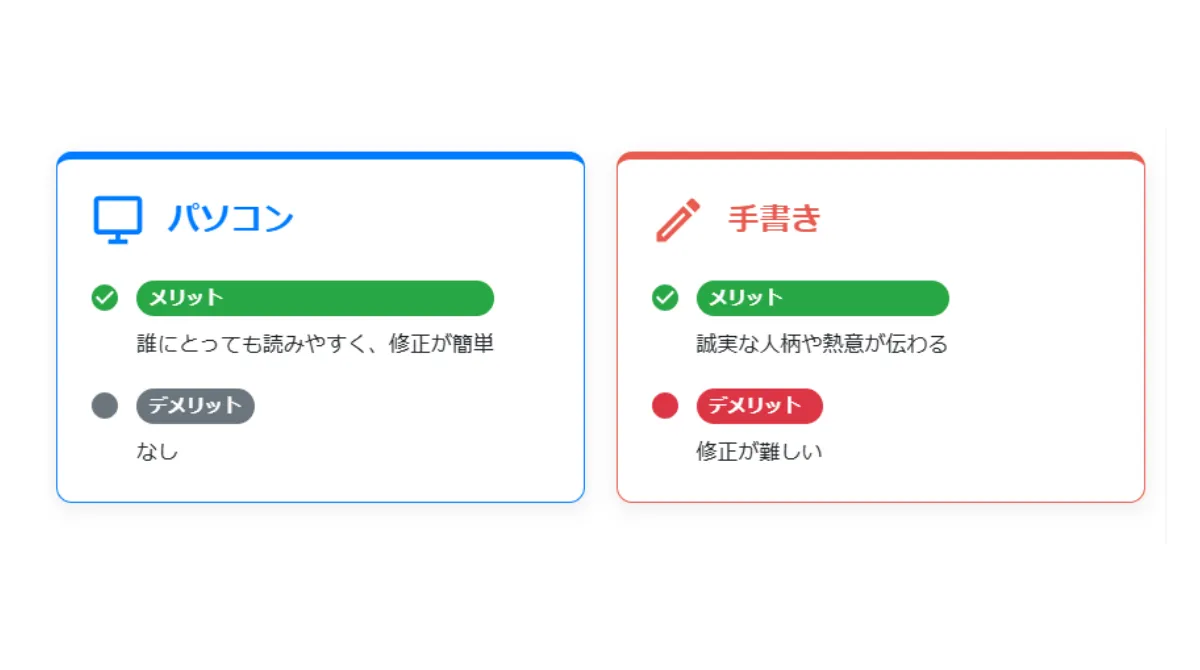This screenshot has width=1200, height=670.
Task: Click the green checkmark in 手書き card
Action: (x=665, y=298)
